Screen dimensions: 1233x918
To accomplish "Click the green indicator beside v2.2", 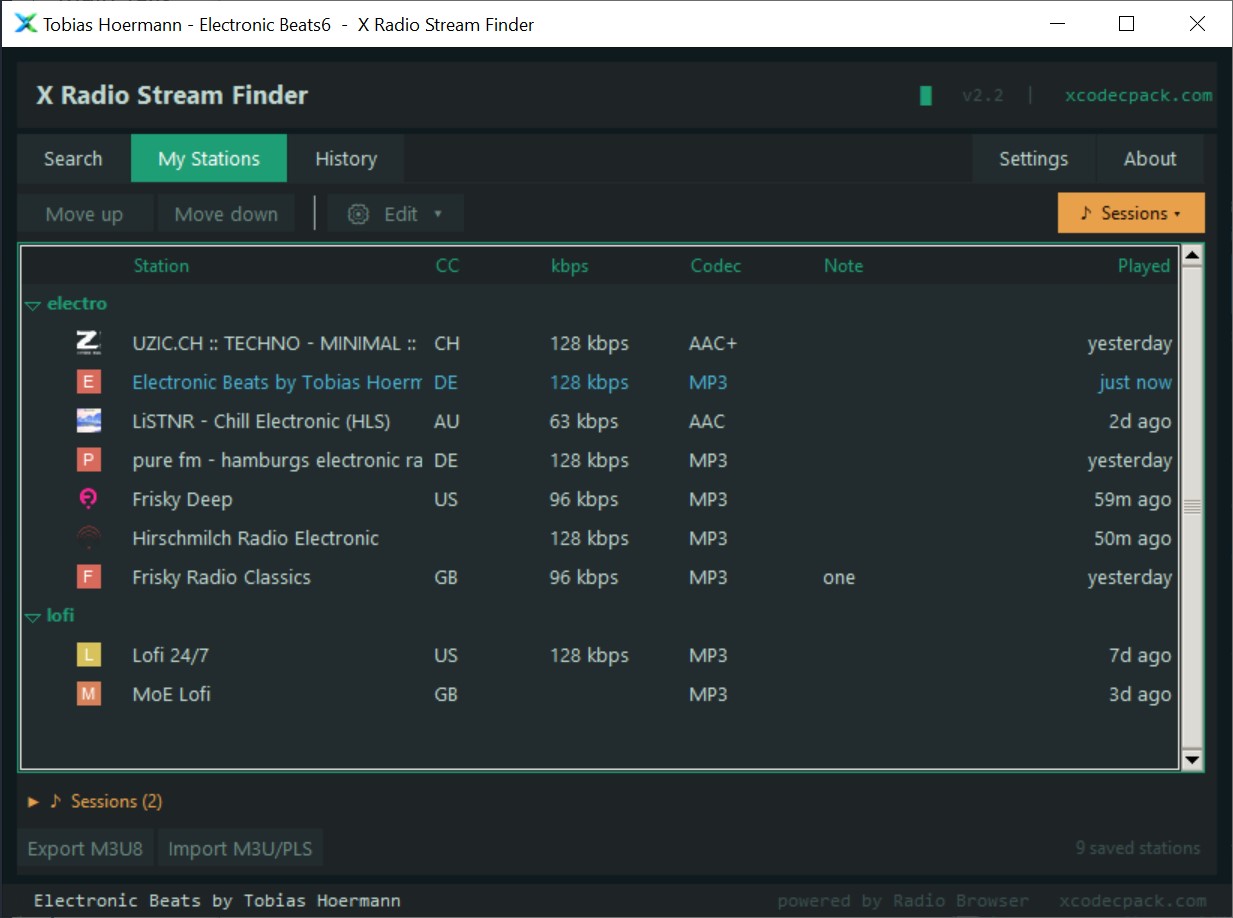I will pyautogui.click(x=926, y=96).
